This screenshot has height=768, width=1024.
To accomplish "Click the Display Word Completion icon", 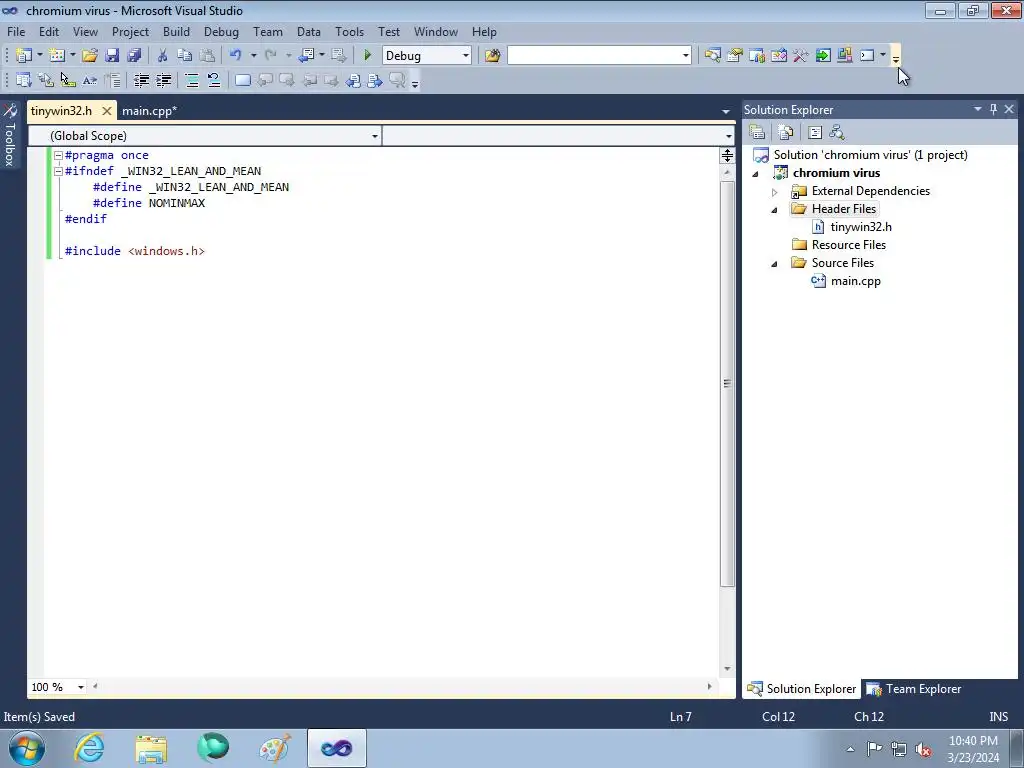I will pyautogui.click(x=90, y=80).
